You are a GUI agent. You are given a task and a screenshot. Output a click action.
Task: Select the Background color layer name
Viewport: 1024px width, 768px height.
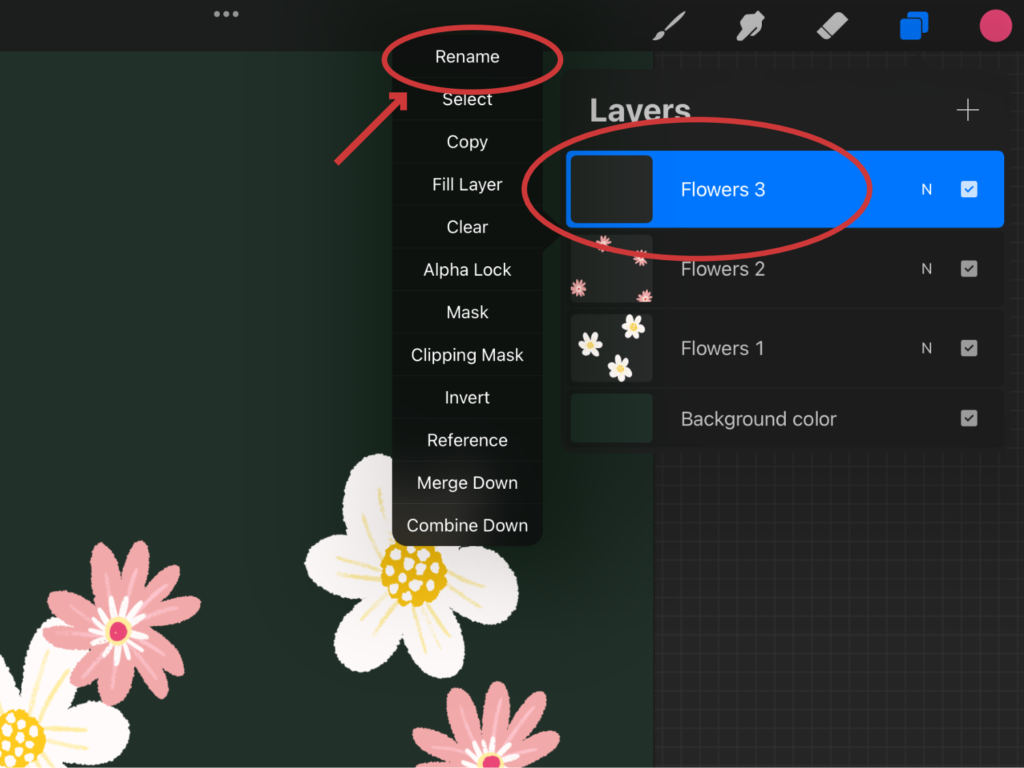758,419
